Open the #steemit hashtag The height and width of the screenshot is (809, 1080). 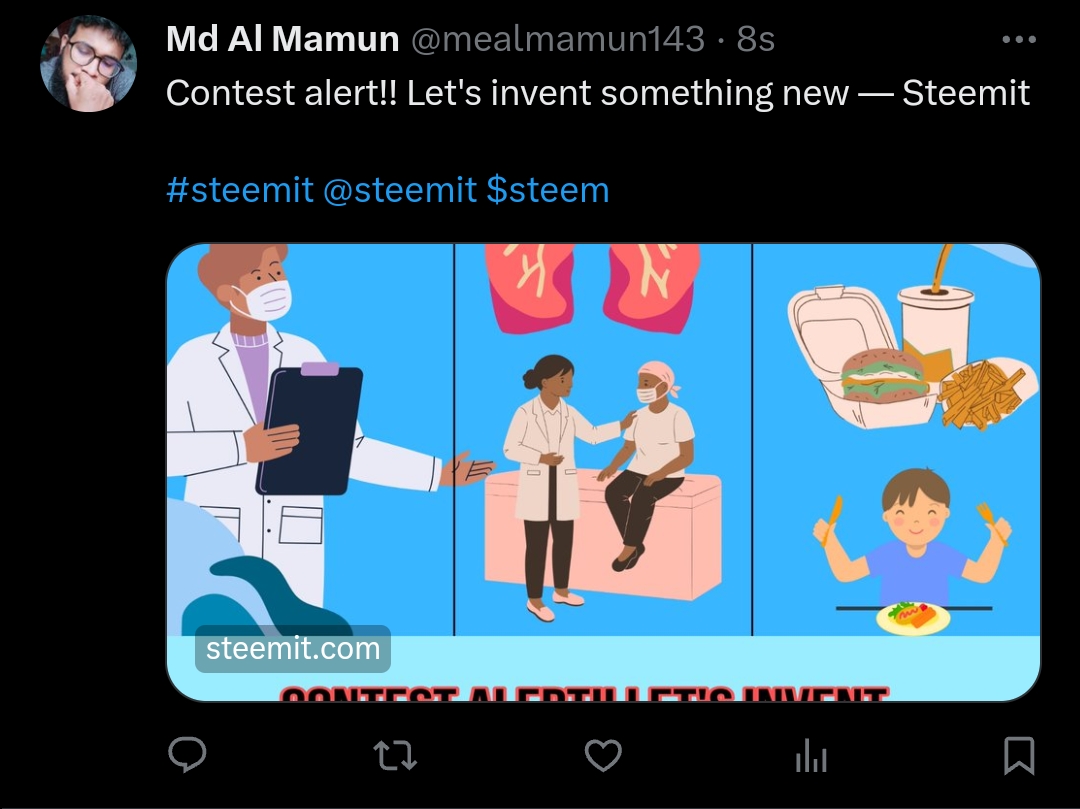tap(240, 190)
